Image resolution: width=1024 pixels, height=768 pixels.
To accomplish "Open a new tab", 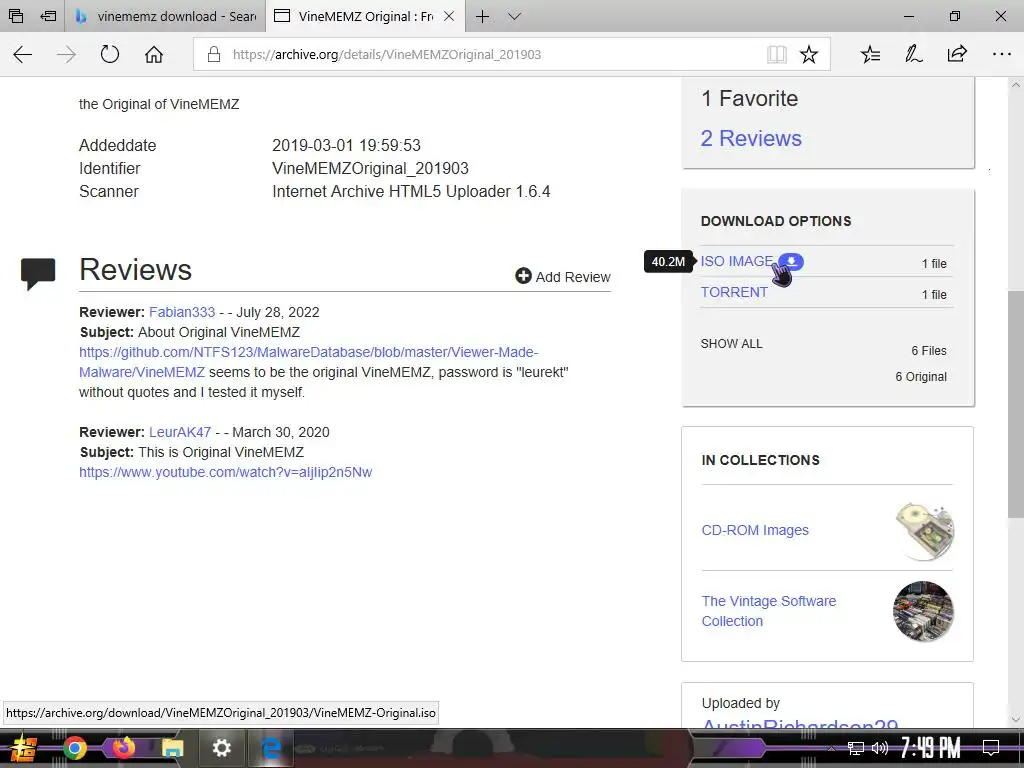I will click(482, 16).
